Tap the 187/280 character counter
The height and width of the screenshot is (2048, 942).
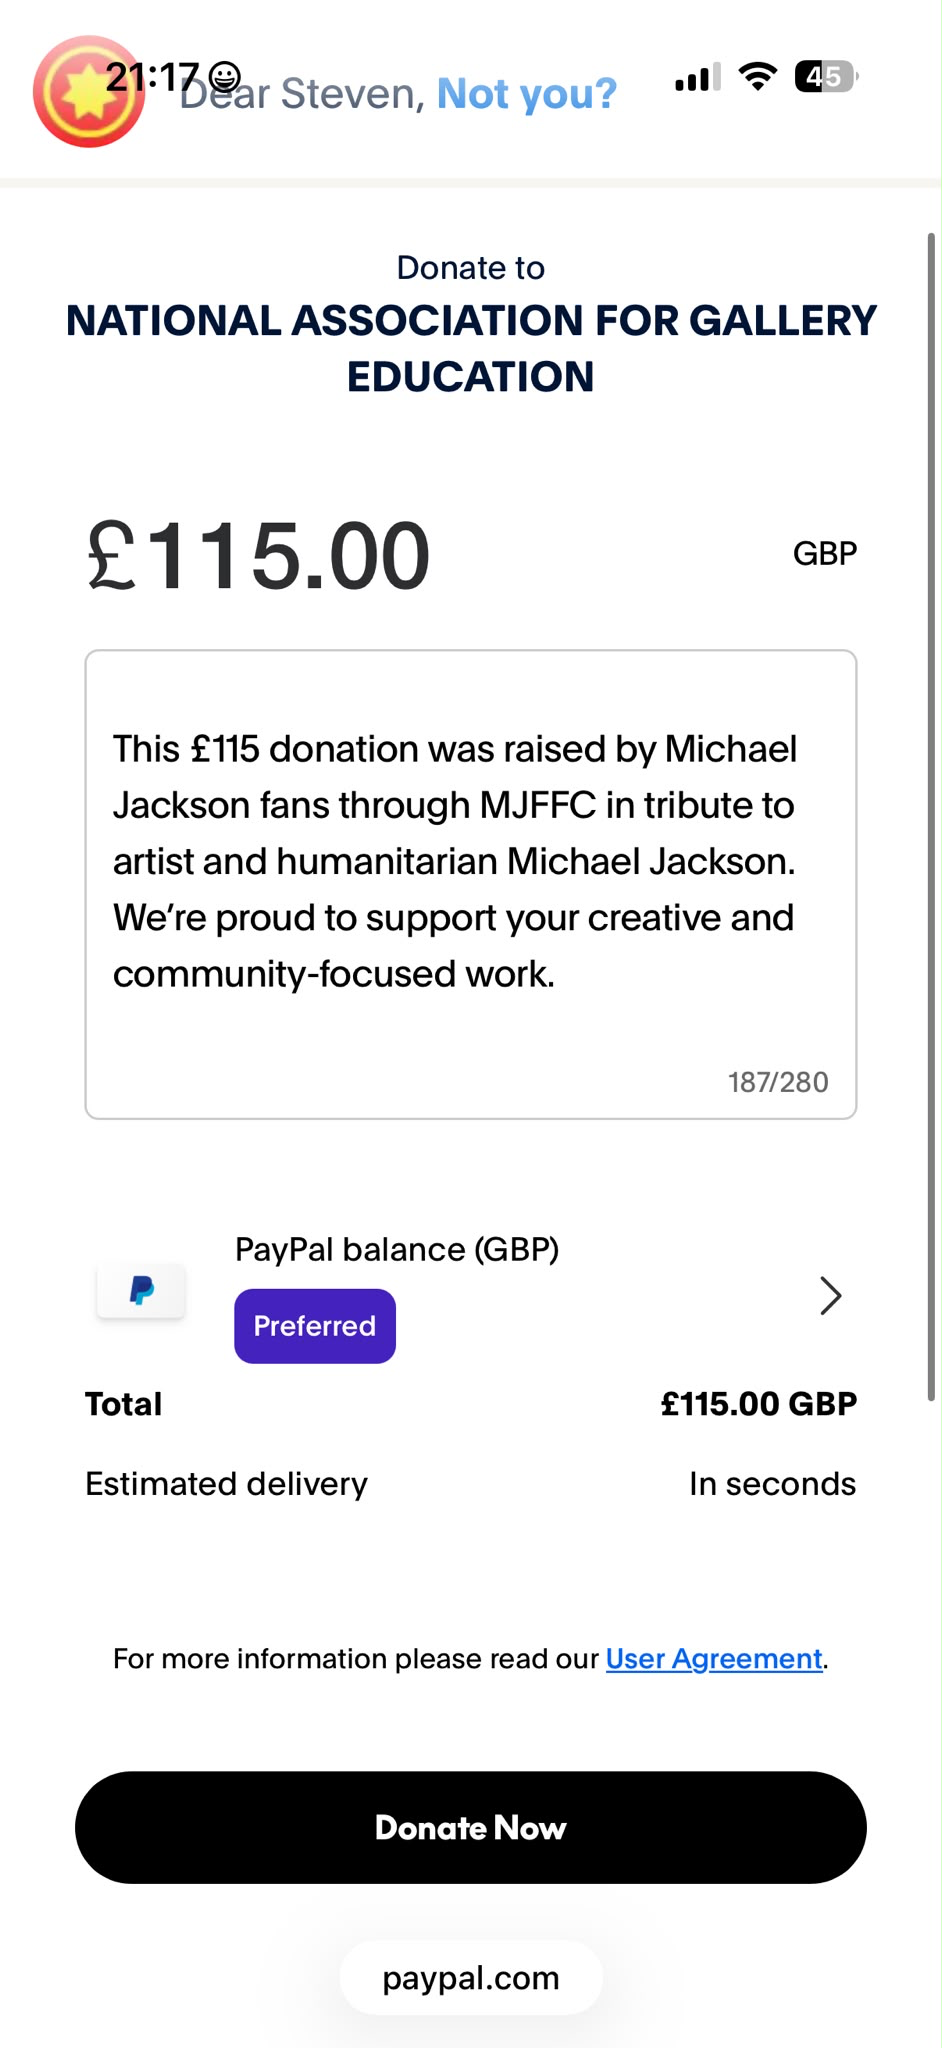coord(778,1082)
